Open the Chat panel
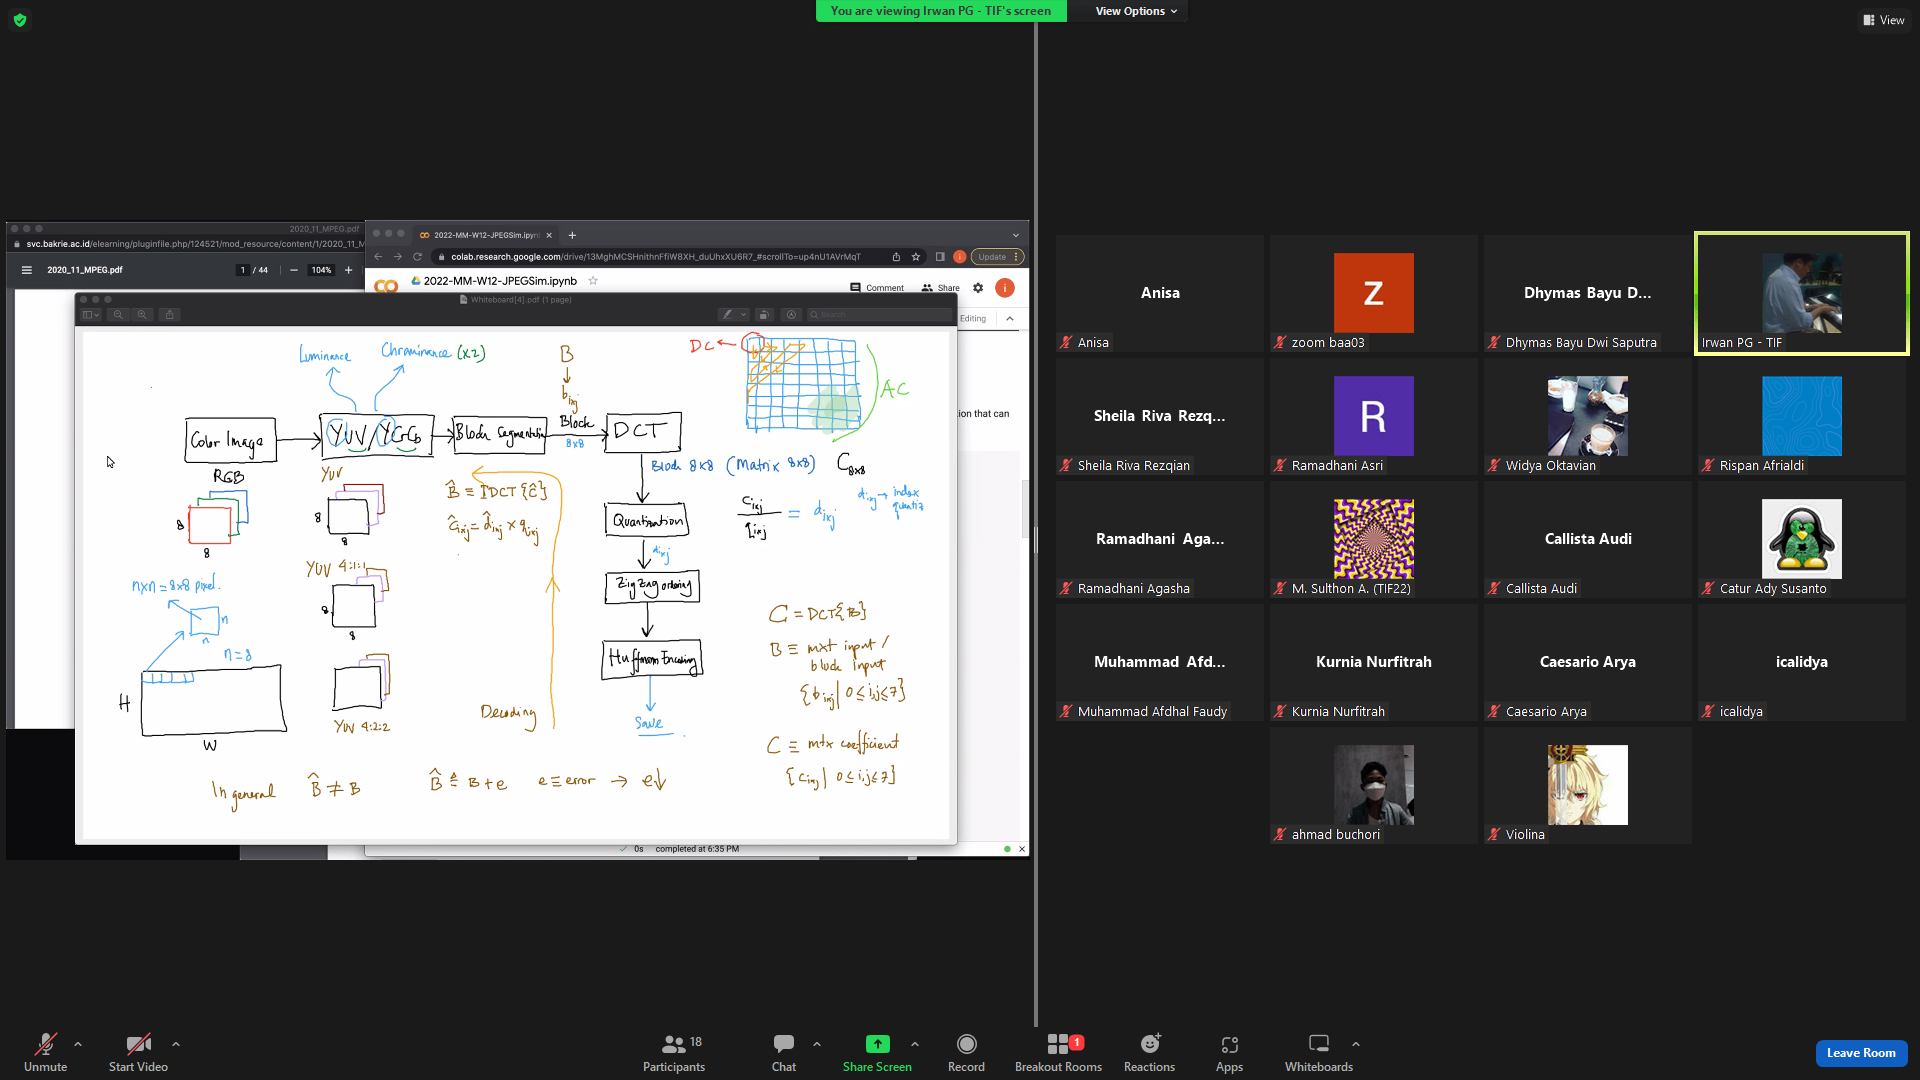This screenshot has height=1080, width=1920. pos(783,1052)
